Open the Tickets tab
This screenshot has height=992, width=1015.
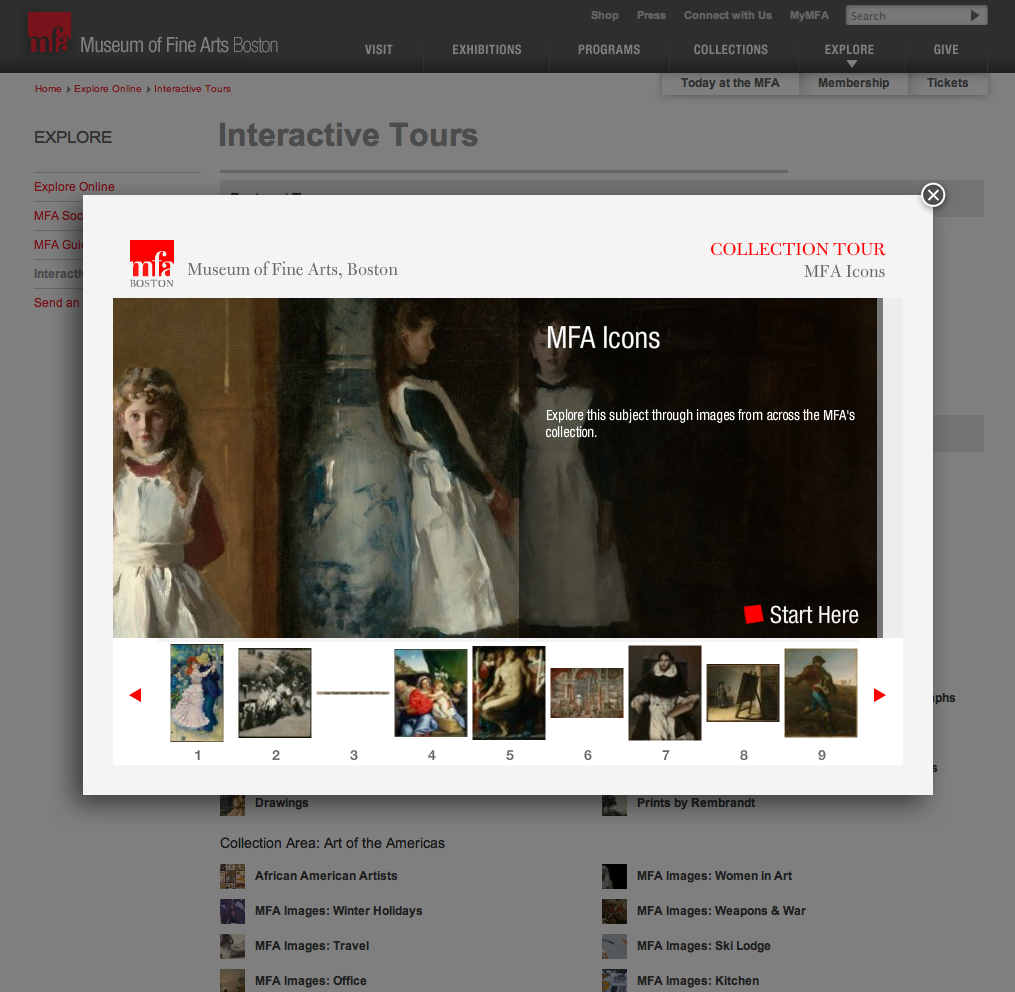click(x=947, y=83)
